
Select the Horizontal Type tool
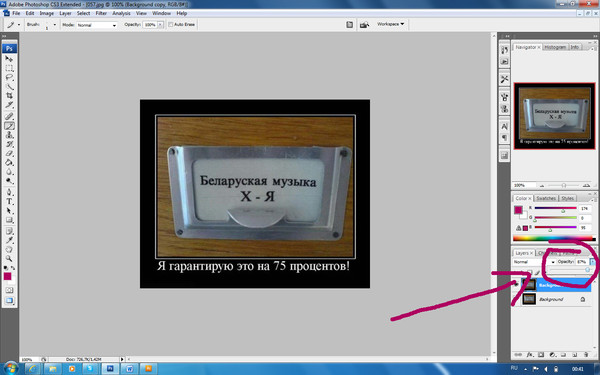point(9,201)
